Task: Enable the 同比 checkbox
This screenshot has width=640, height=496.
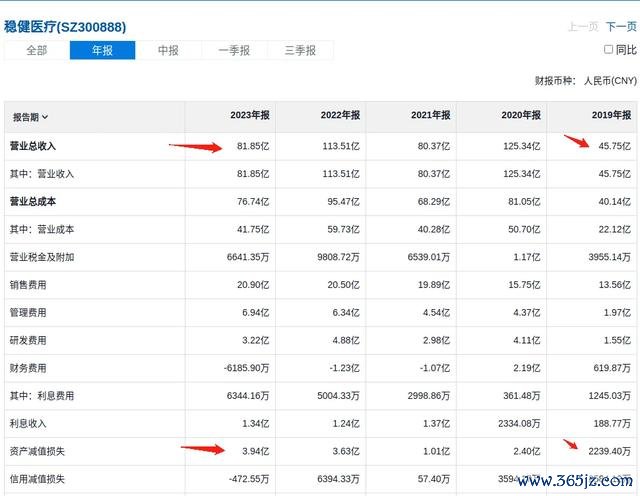Action: (x=608, y=49)
